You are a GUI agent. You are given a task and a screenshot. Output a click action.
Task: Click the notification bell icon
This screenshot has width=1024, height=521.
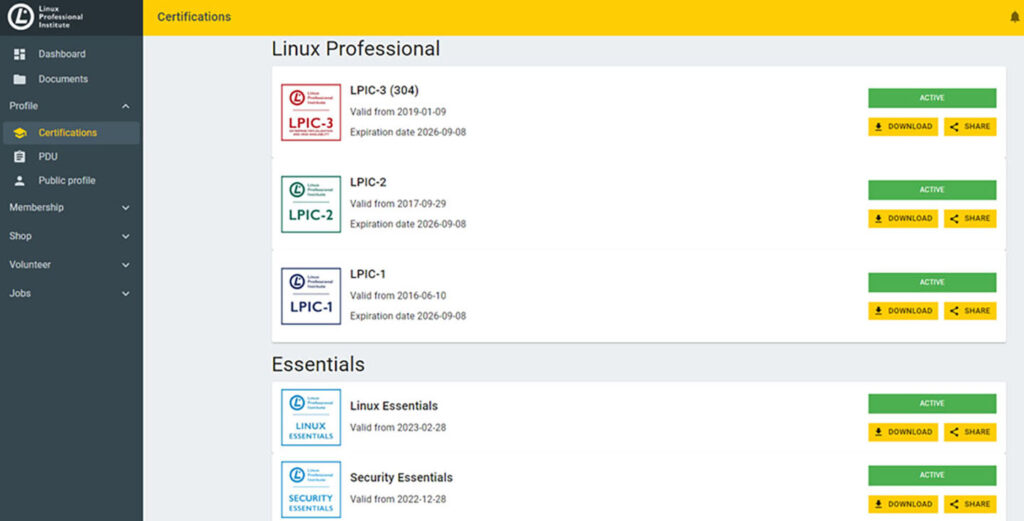[x=1016, y=17]
